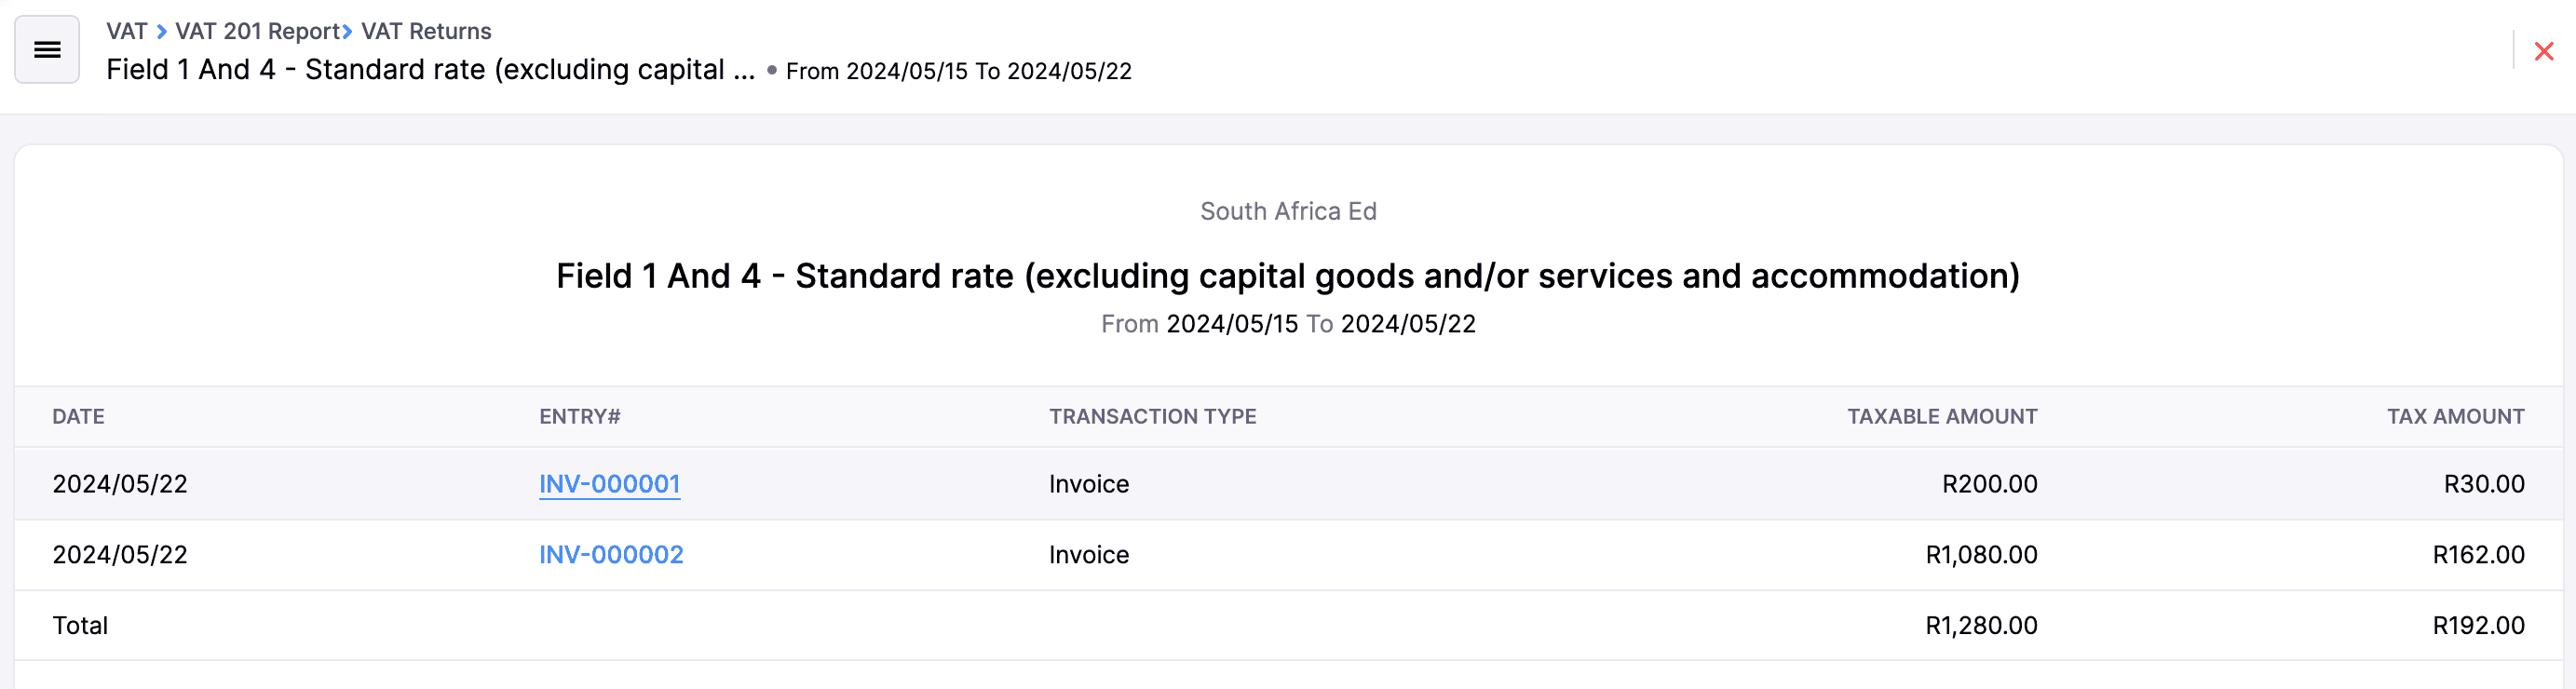Select the R1,280.00 total taxable amount
Screen dimensions: 2576x689
pos(1981,626)
